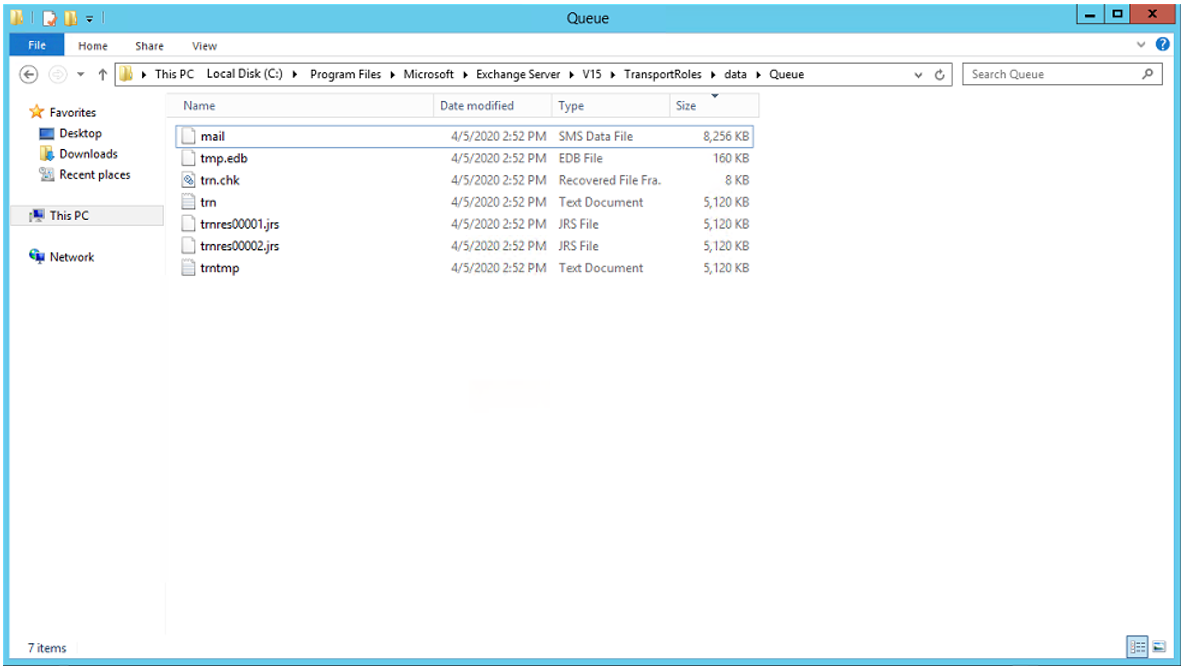Expand the ribbon with the chevron arrow
Screen dimensions: 1183x669
pyautogui.click(x=1141, y=45)
